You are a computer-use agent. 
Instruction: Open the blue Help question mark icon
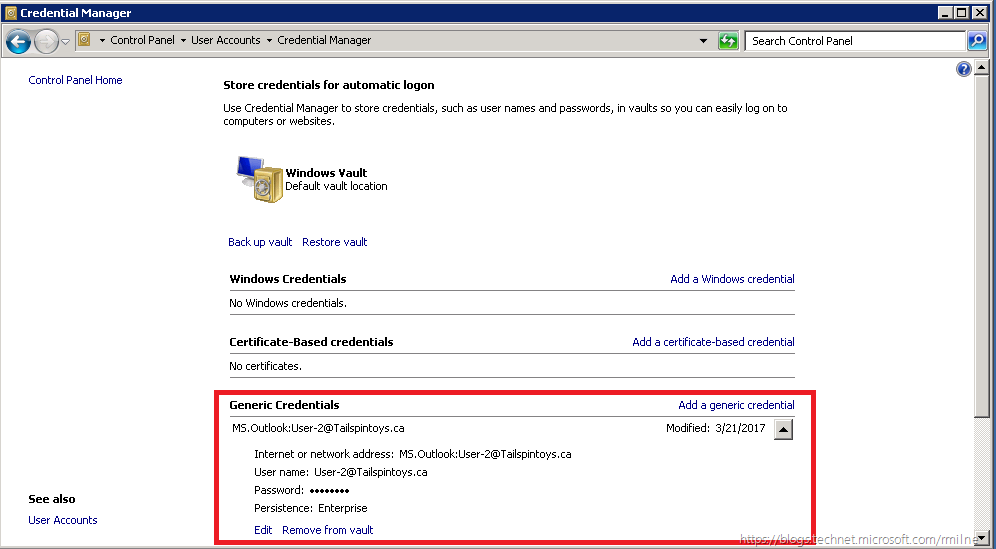[x=964, y=69]
